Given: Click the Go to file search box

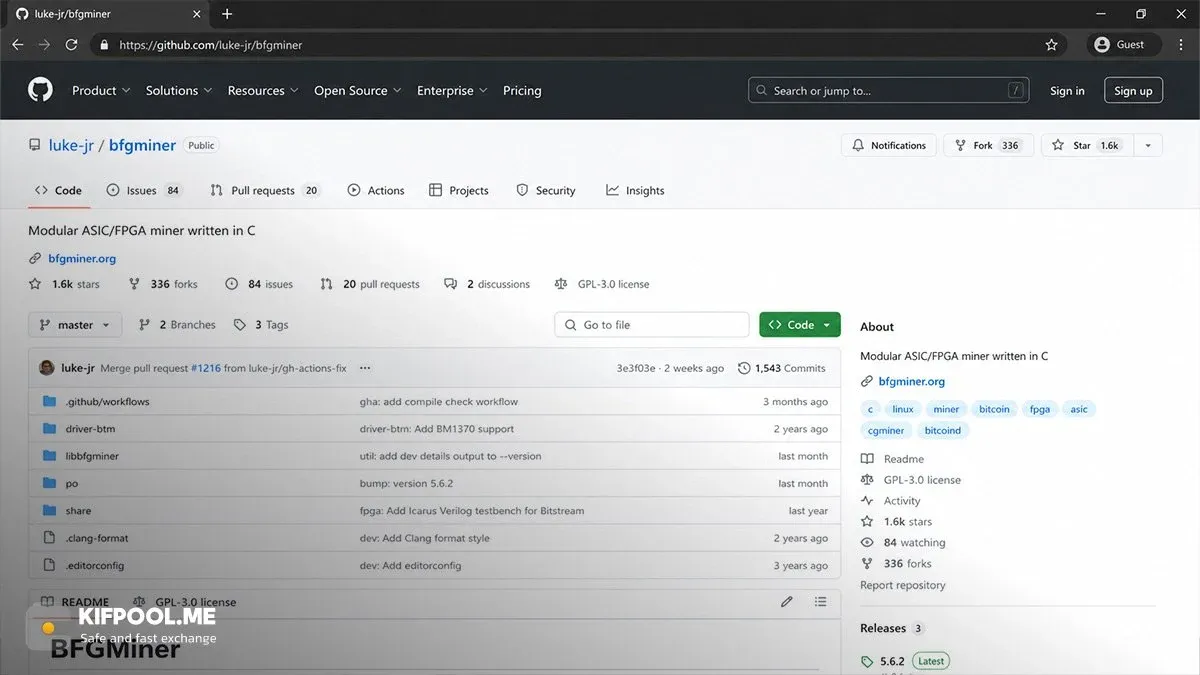Looking at the screenshot, I should [651, 325].
